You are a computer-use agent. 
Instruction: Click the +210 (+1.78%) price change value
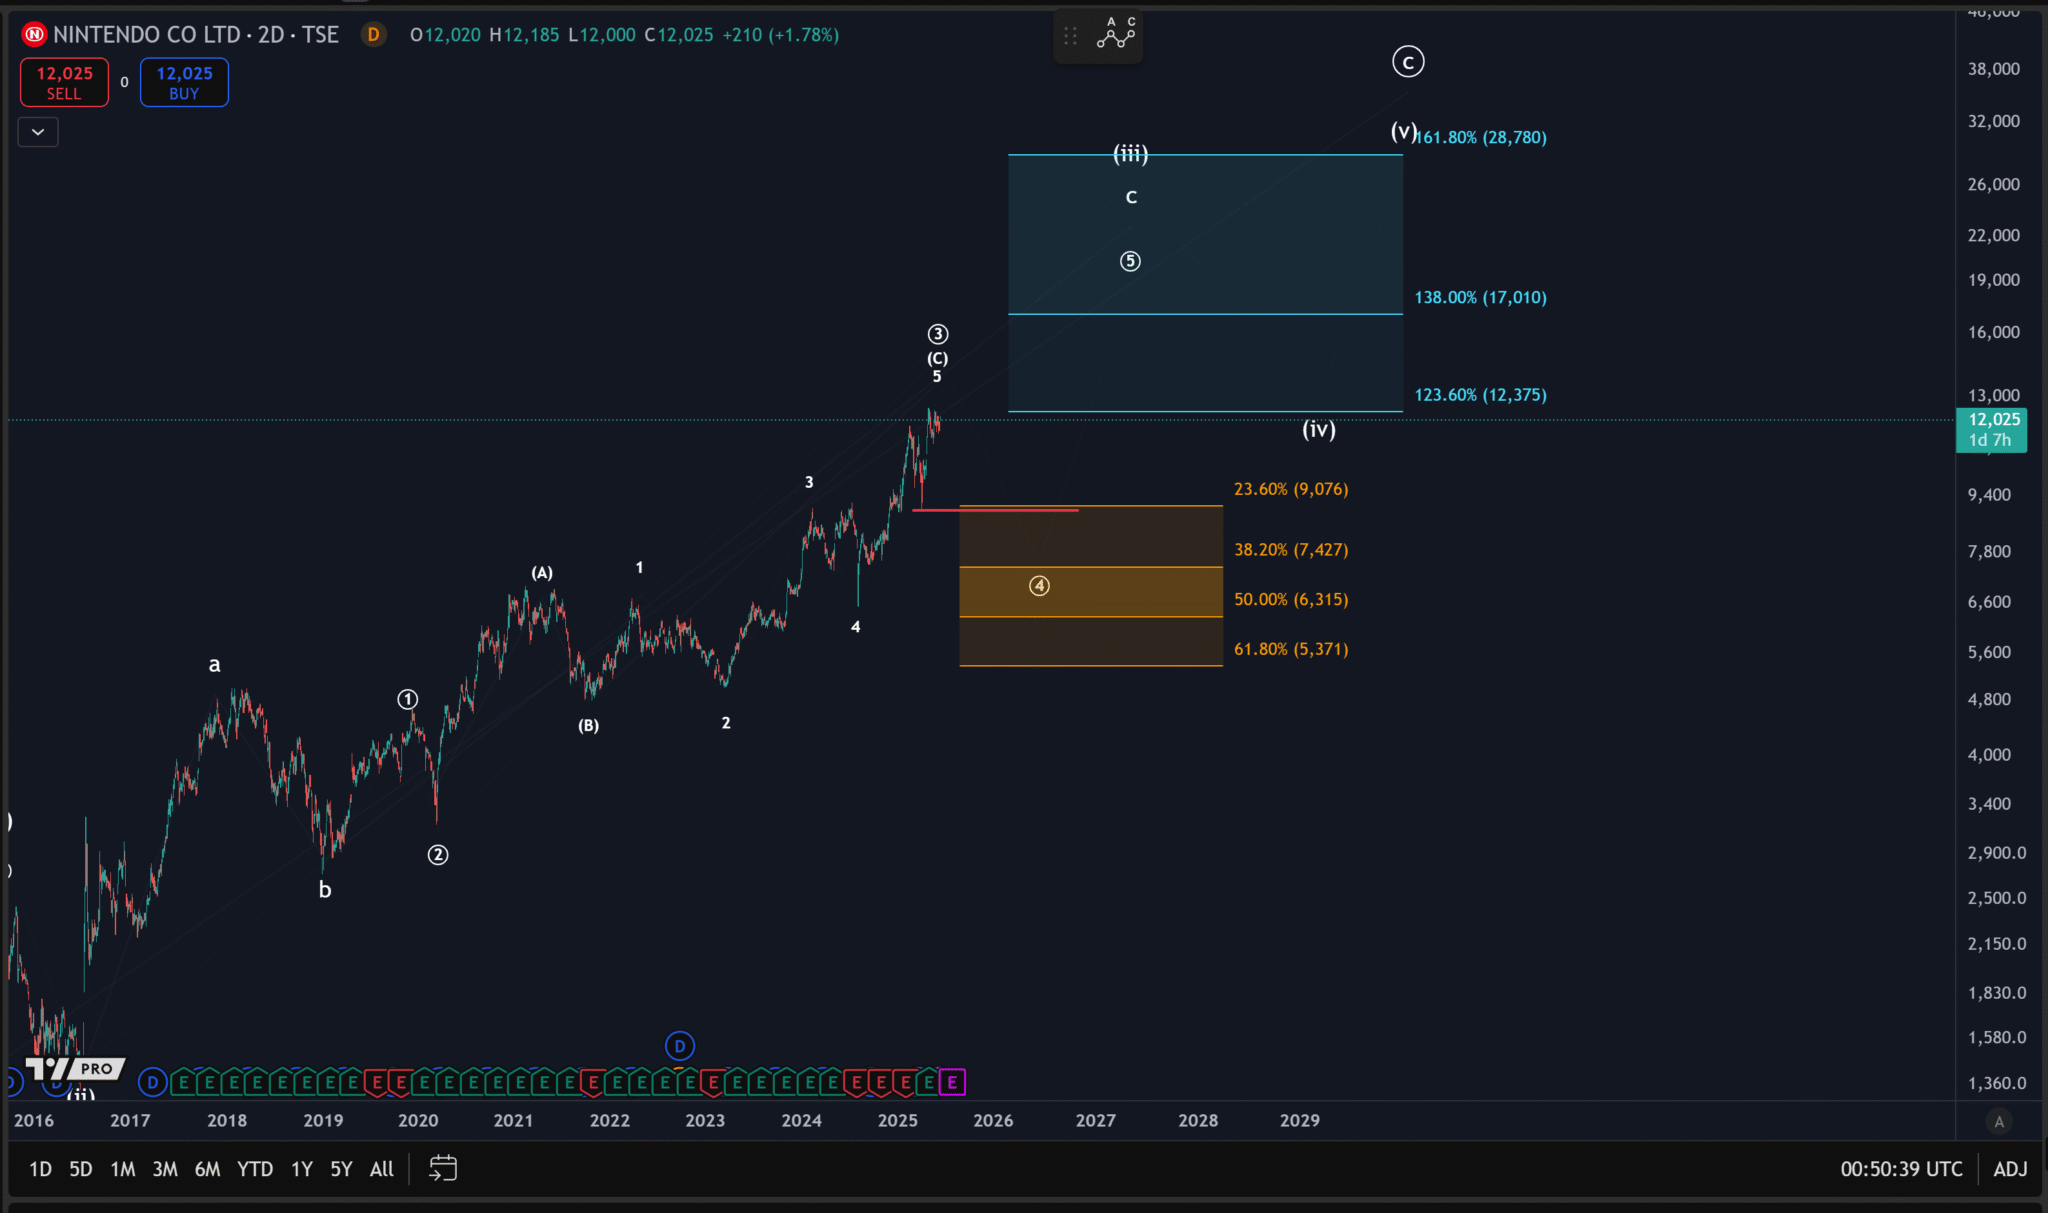pyautogui.click(x=781, y=35)
